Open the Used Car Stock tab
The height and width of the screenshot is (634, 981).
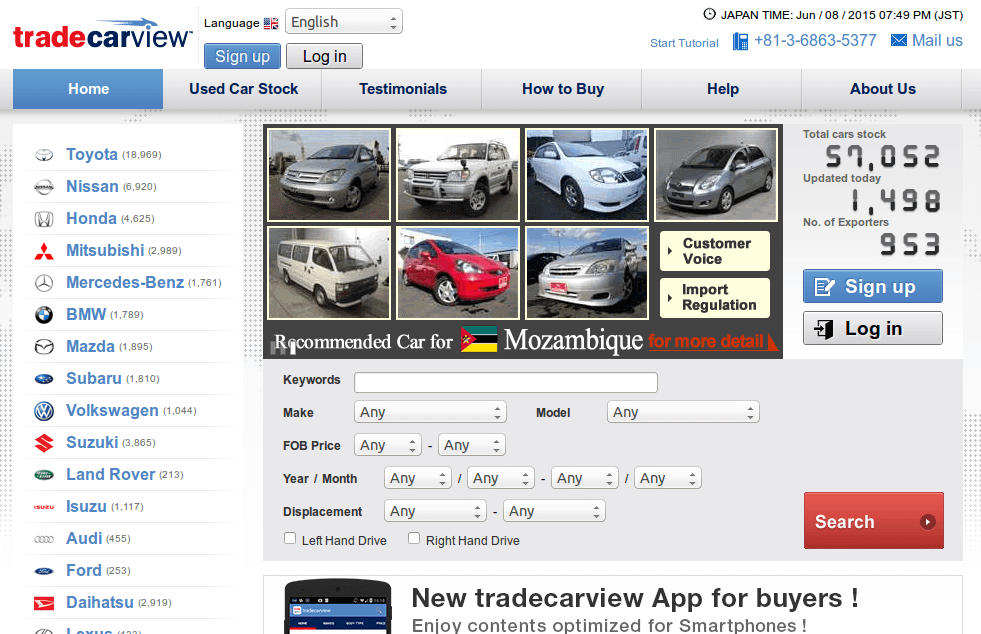point(243,89)
